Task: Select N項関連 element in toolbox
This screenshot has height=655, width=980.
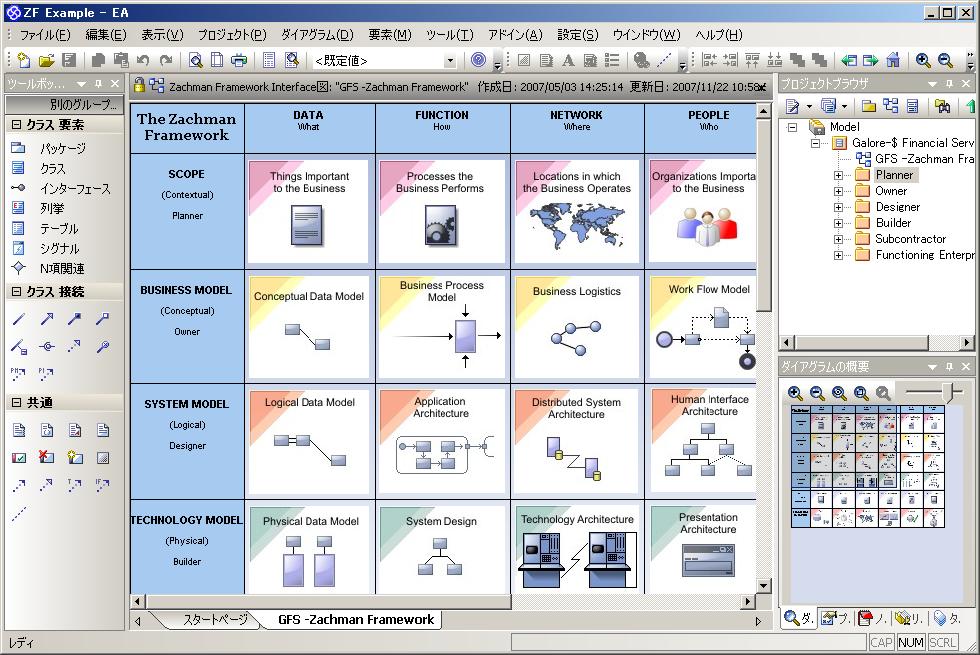Action: pyautogui.click(x=62, y=268)
